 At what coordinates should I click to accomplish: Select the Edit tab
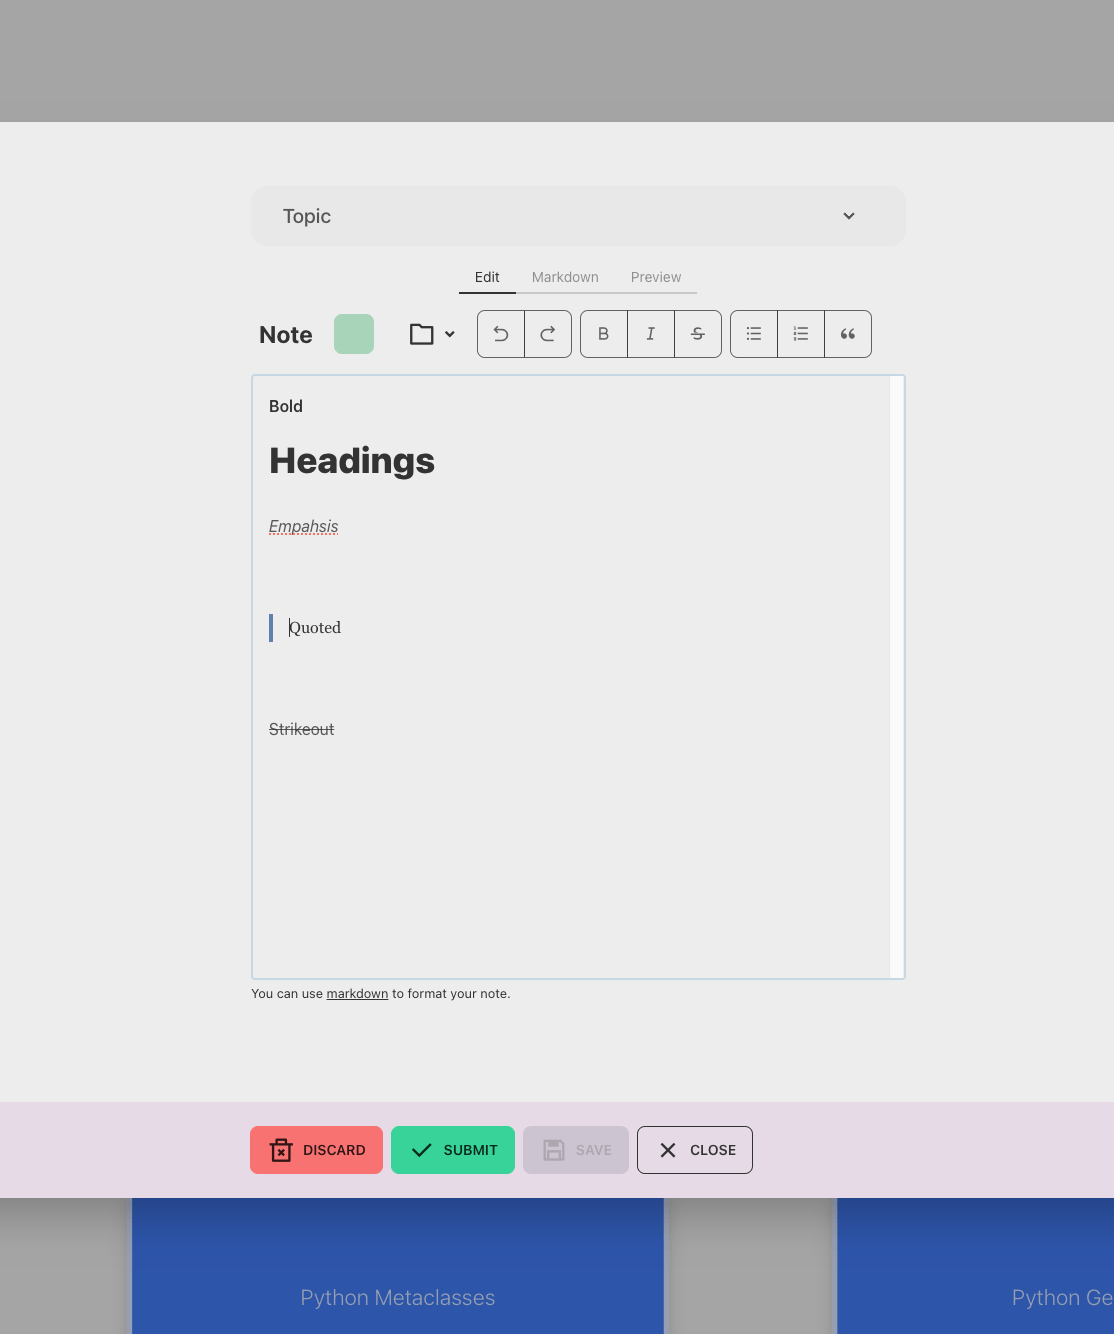[x=487, y=277]
